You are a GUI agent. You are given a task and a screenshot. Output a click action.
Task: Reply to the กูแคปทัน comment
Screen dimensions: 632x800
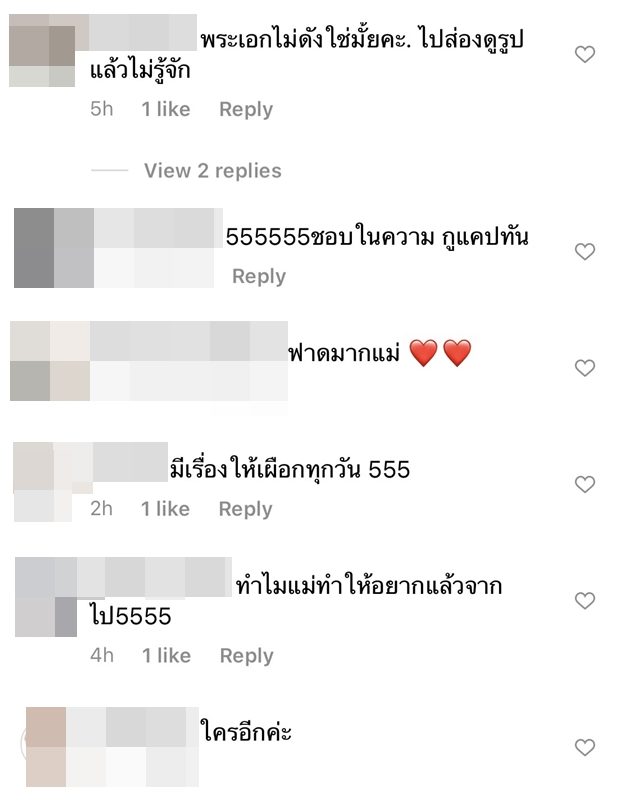259,276
